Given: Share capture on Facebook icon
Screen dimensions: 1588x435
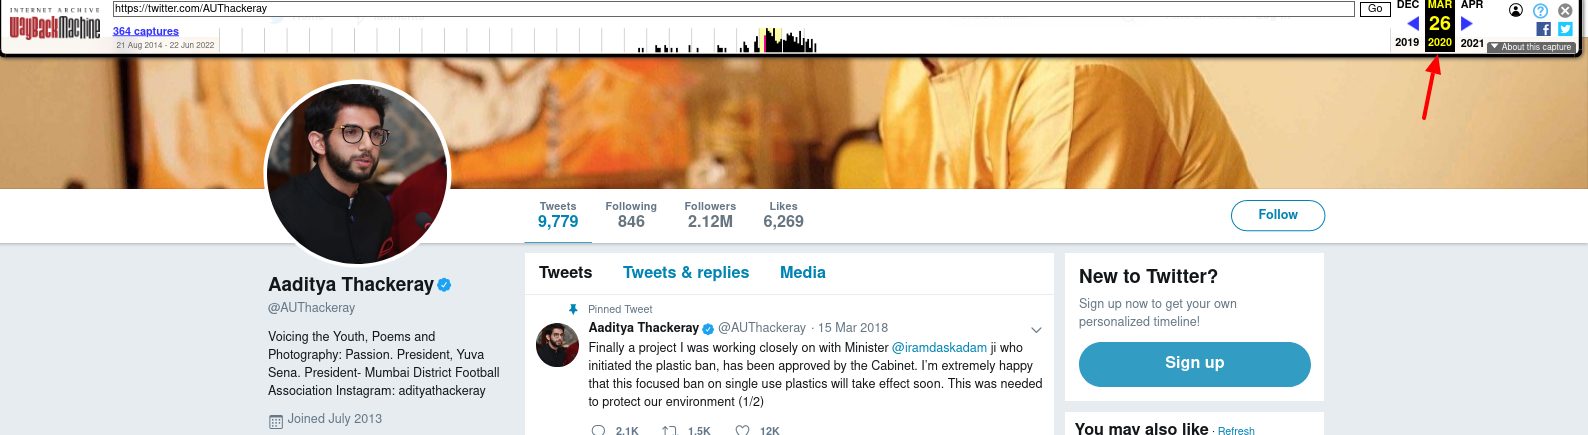Looking at the screenshot, I should 1543,29.
